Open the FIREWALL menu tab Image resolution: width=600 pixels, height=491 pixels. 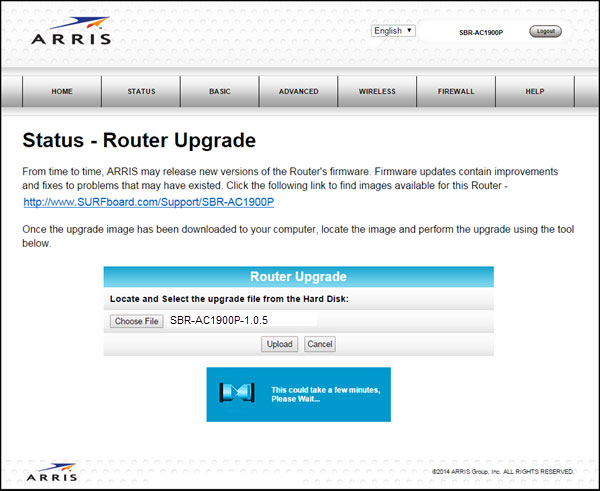(x=456, y=91)
